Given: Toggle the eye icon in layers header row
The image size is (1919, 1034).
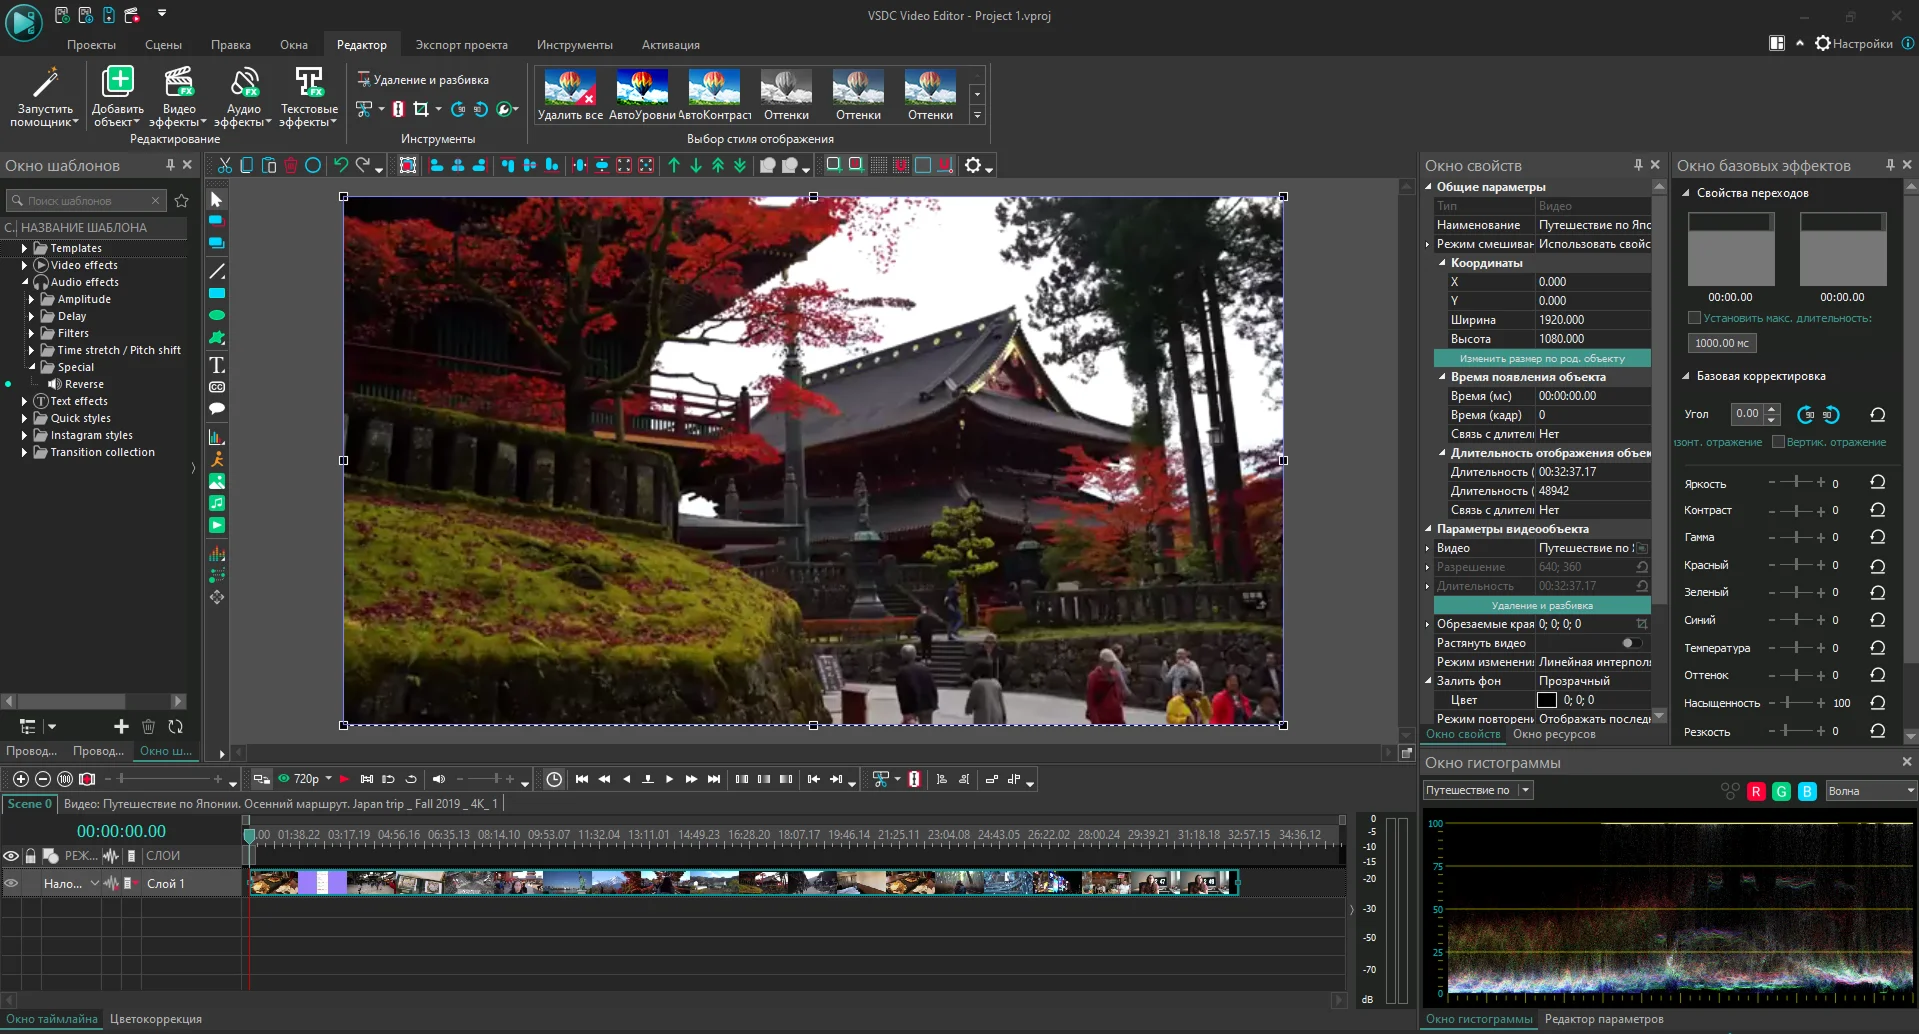Looking at the screenshot, I should click(x=11, y=856).
